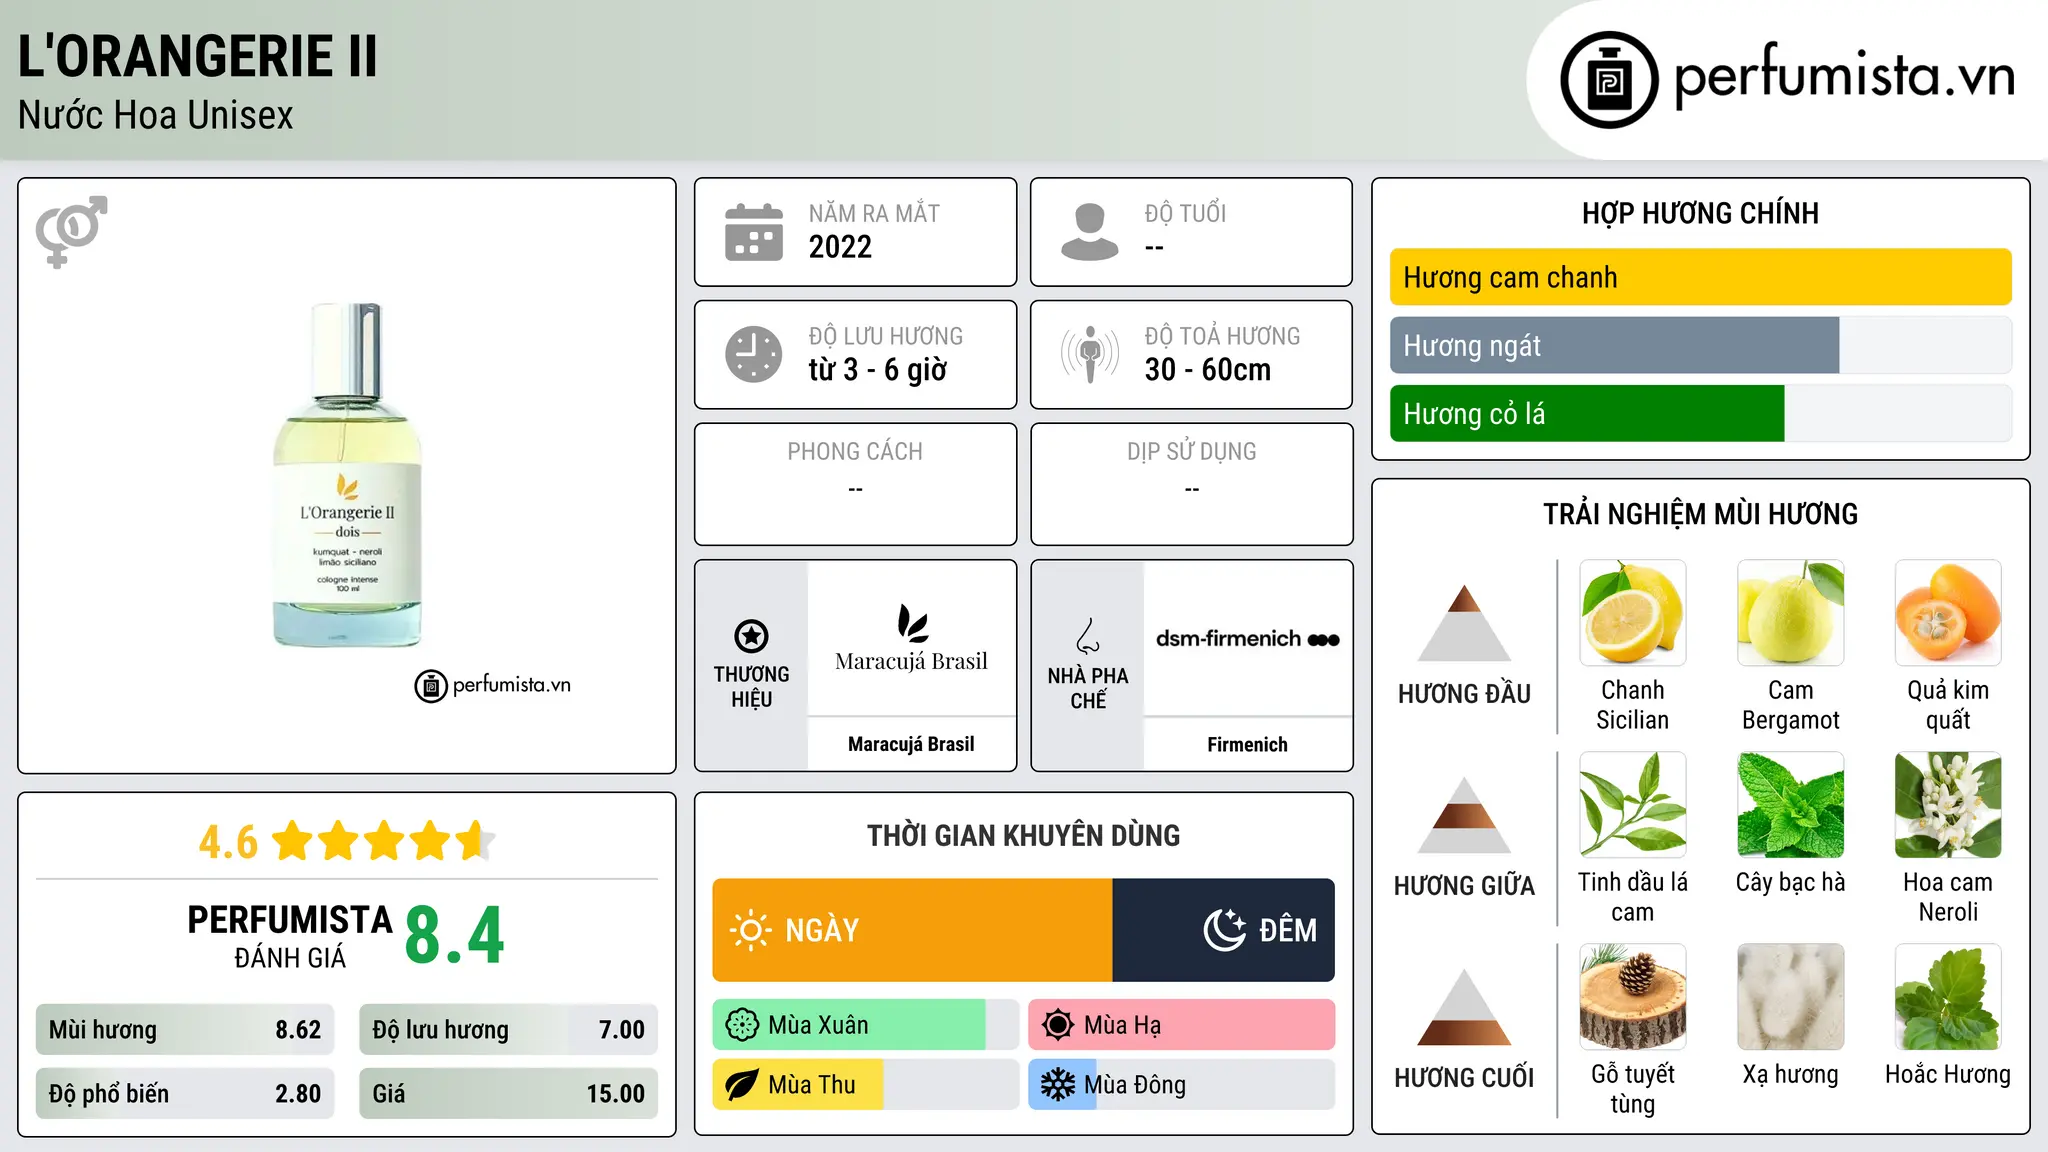Click the person icon beside Độ tuổi

coord(1090,232)
